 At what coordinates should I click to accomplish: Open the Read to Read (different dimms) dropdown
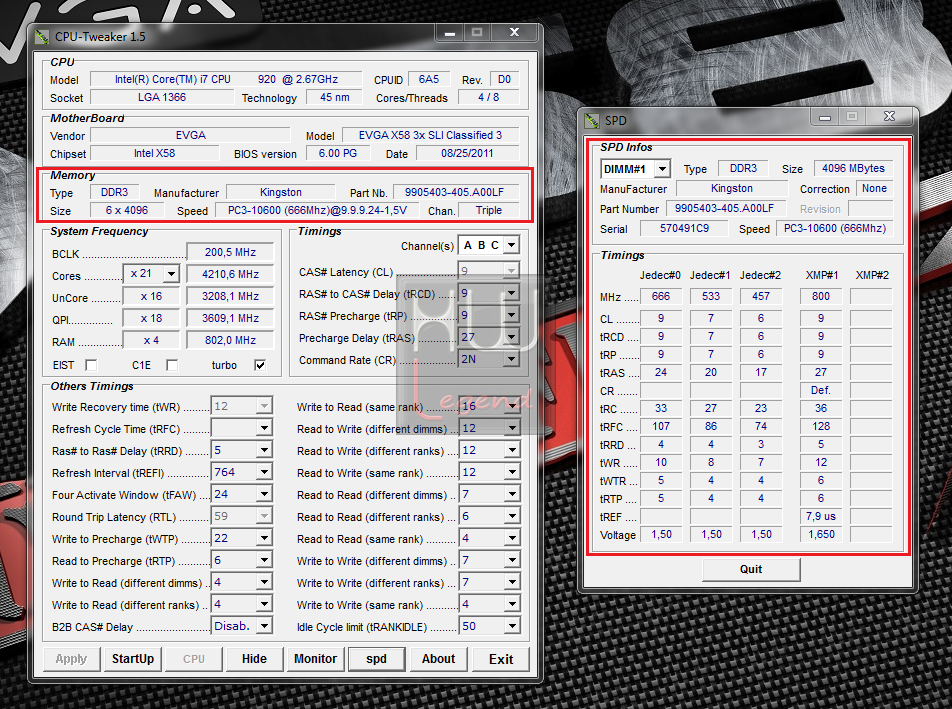[512, 494]
